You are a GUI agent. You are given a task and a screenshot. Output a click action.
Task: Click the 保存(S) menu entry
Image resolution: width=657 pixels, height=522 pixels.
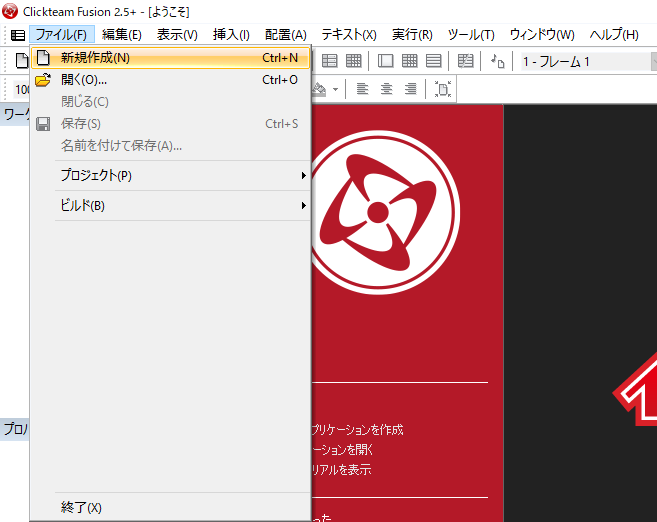coord(171,124)
